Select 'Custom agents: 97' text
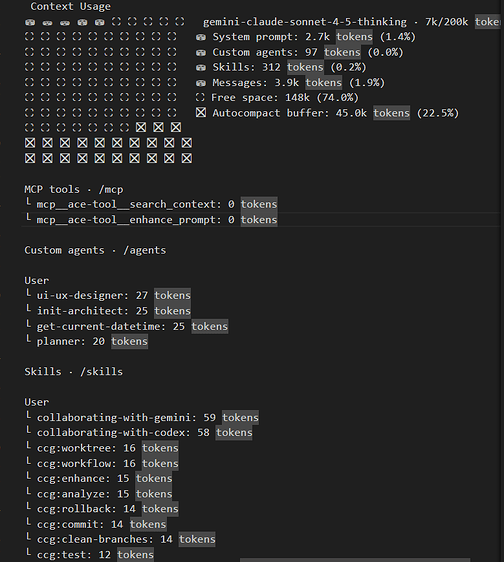 (x=265, y=52)
